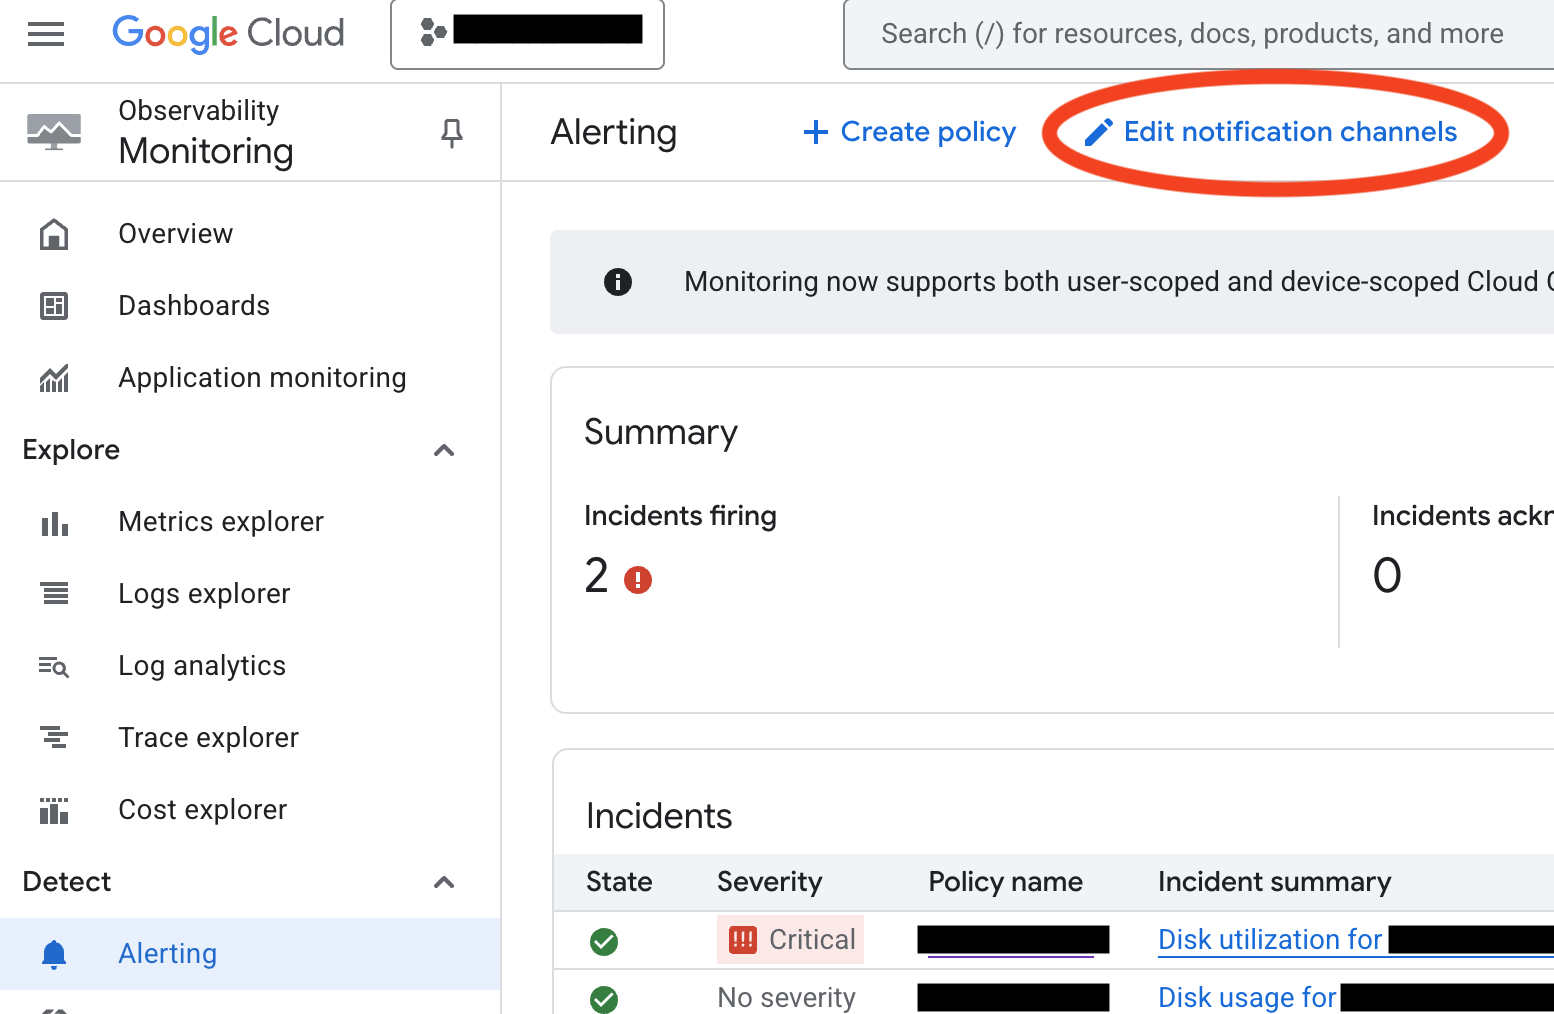Click the Incidents firing count 2
The image size is (1554, 1014).
(x=597, y=576)
